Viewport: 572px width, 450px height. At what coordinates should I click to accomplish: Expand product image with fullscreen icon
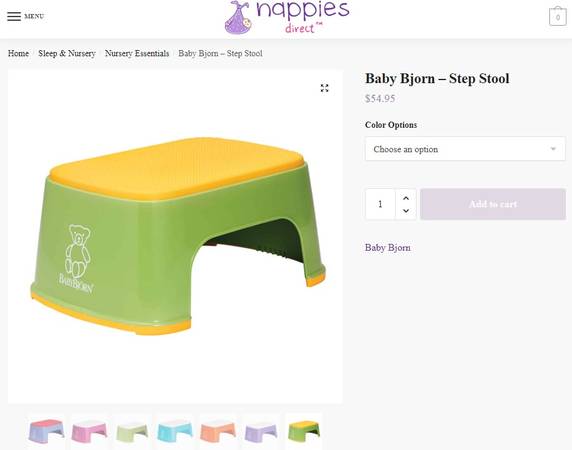[x=324, y=88]
